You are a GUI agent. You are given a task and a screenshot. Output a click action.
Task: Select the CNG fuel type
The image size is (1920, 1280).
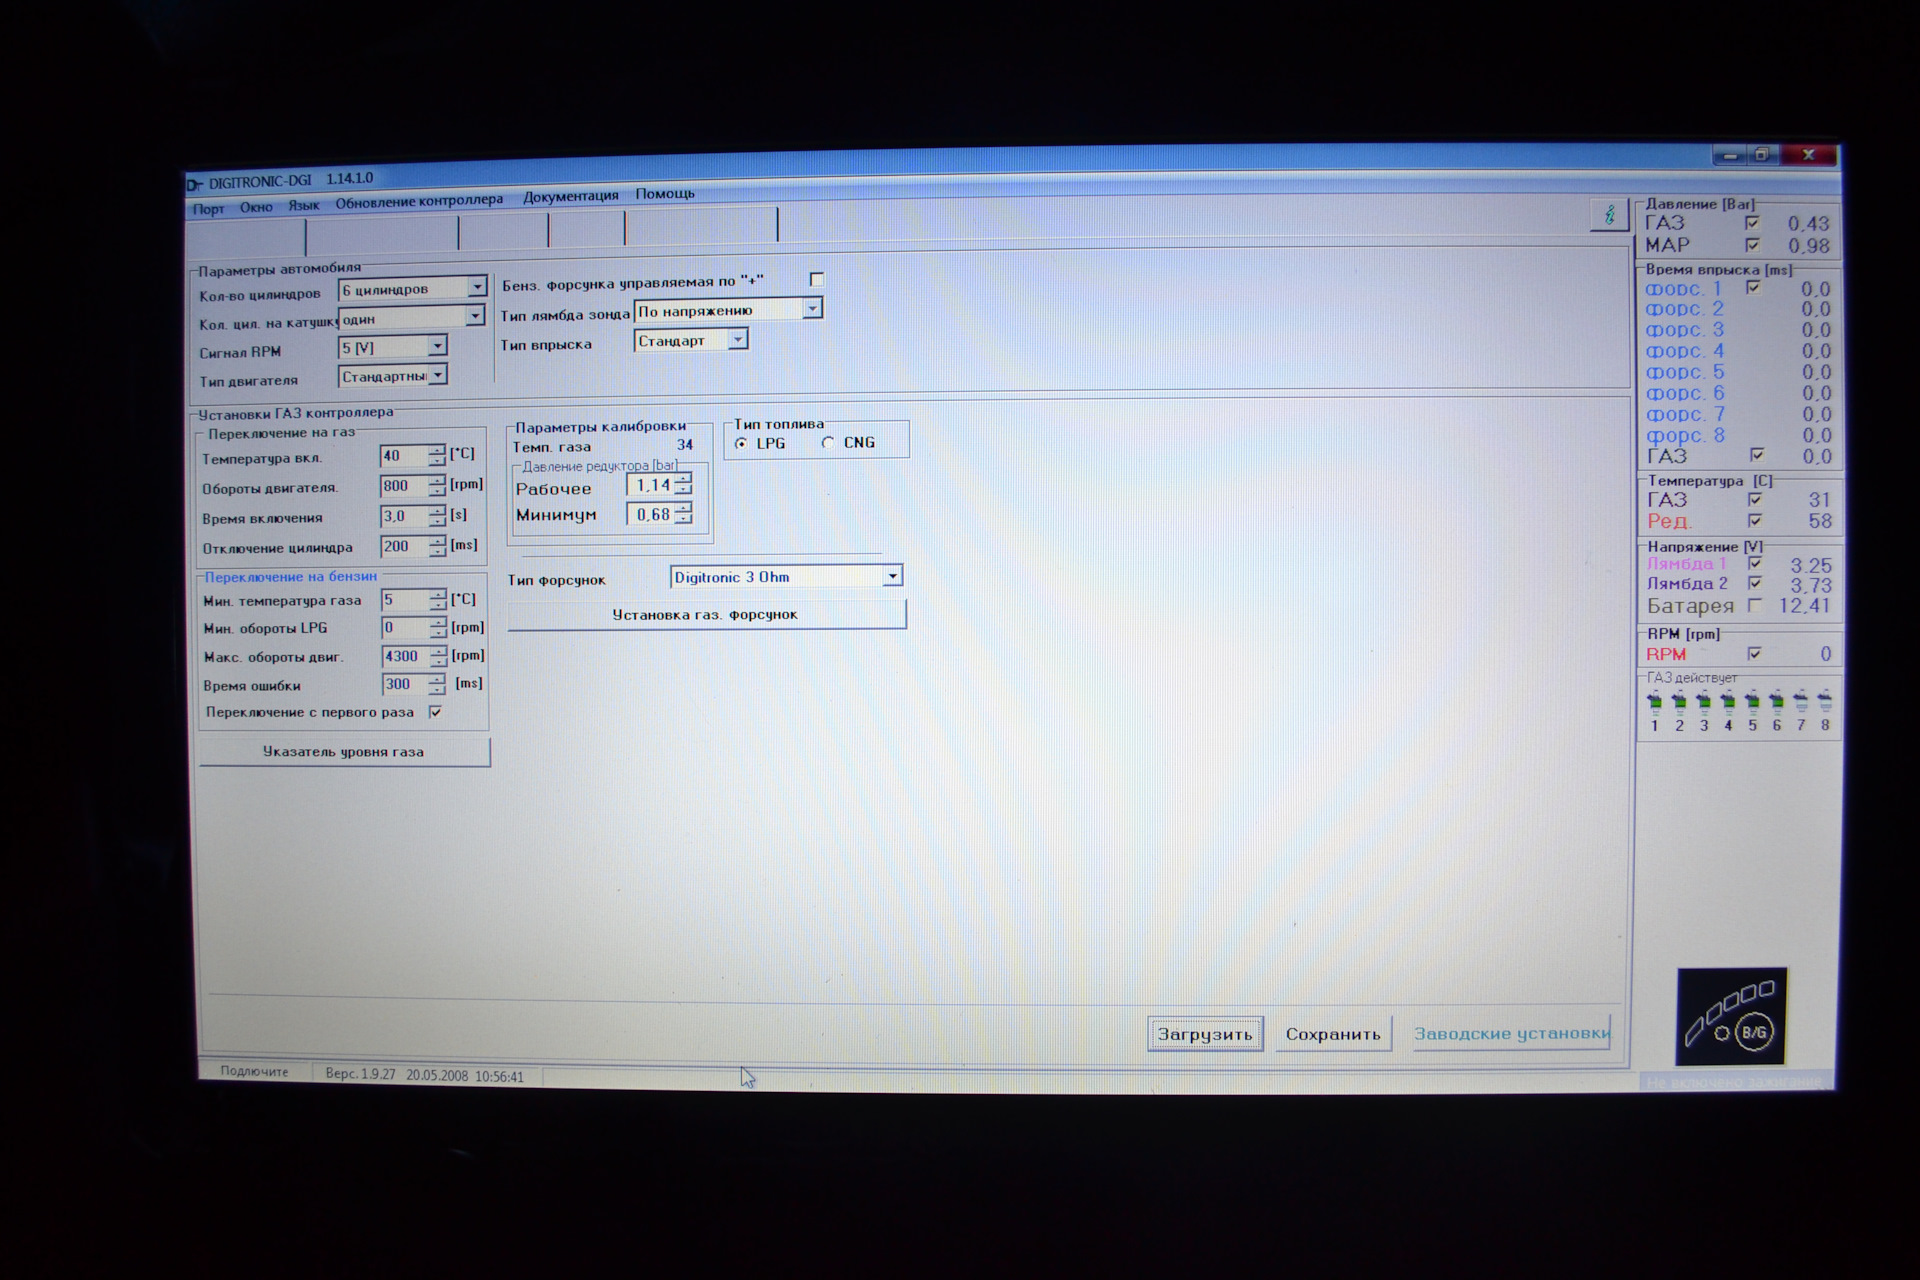coord(828,442)
